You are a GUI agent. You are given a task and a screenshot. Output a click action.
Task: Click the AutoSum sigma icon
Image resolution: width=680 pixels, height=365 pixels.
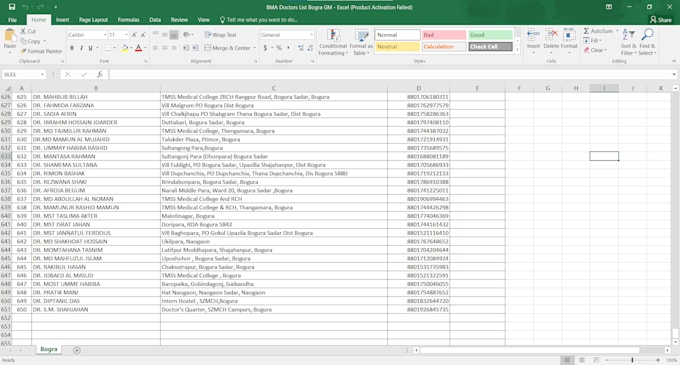(x=586, y=31)
